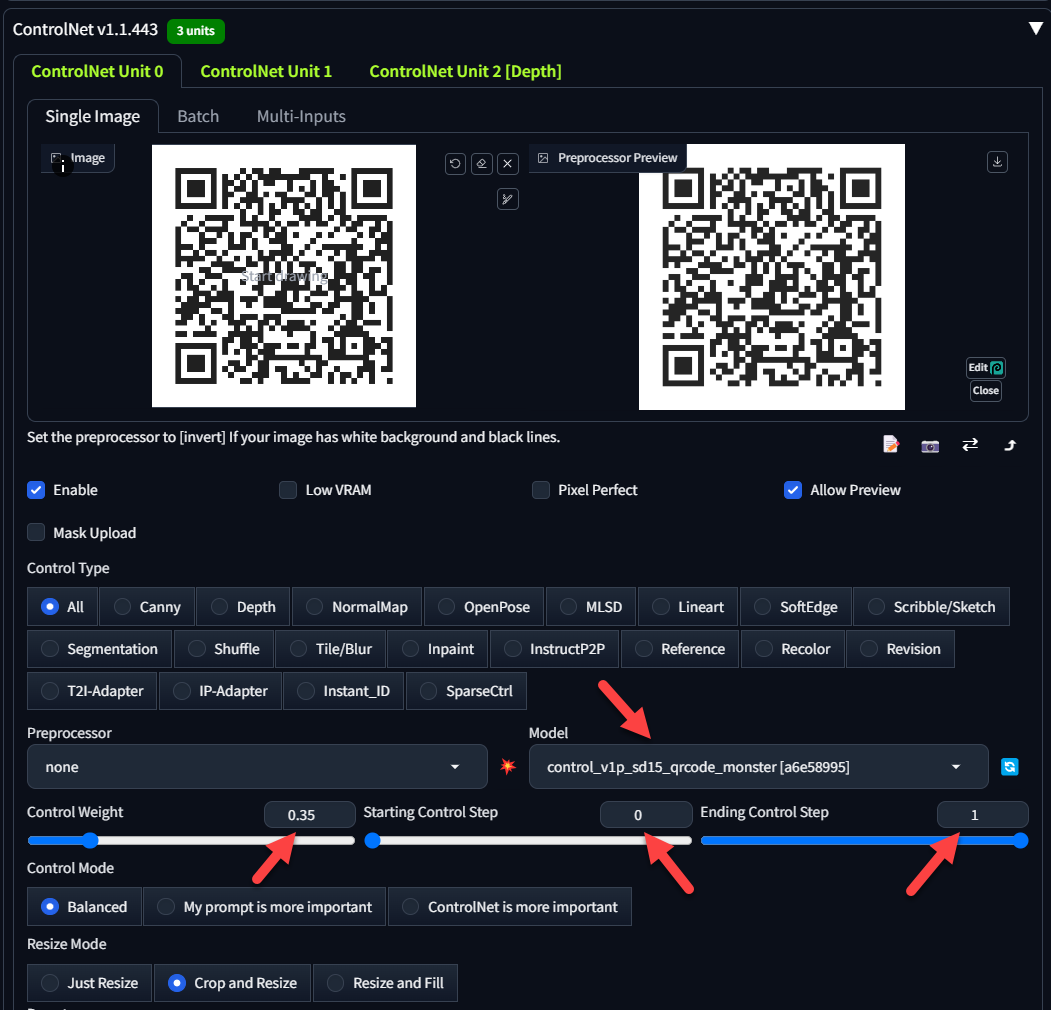
Task: Turn on Low VRAM
Action: pyautogui.click(x=288, y=490)
